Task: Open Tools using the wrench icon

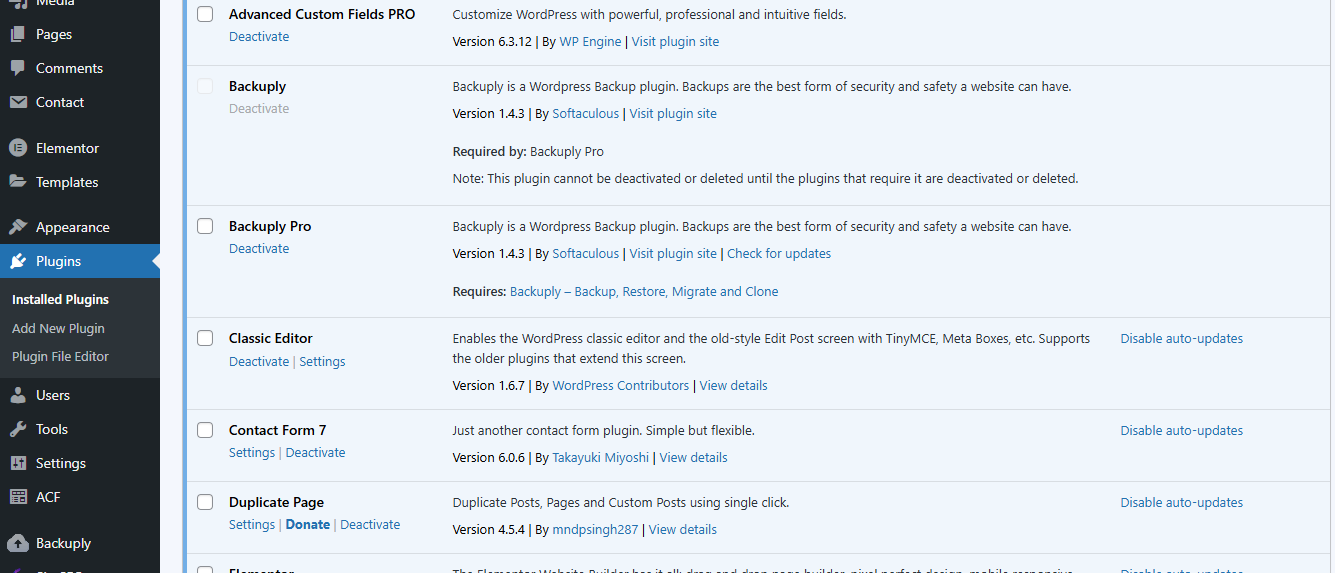Action: [x=18, y=429]
